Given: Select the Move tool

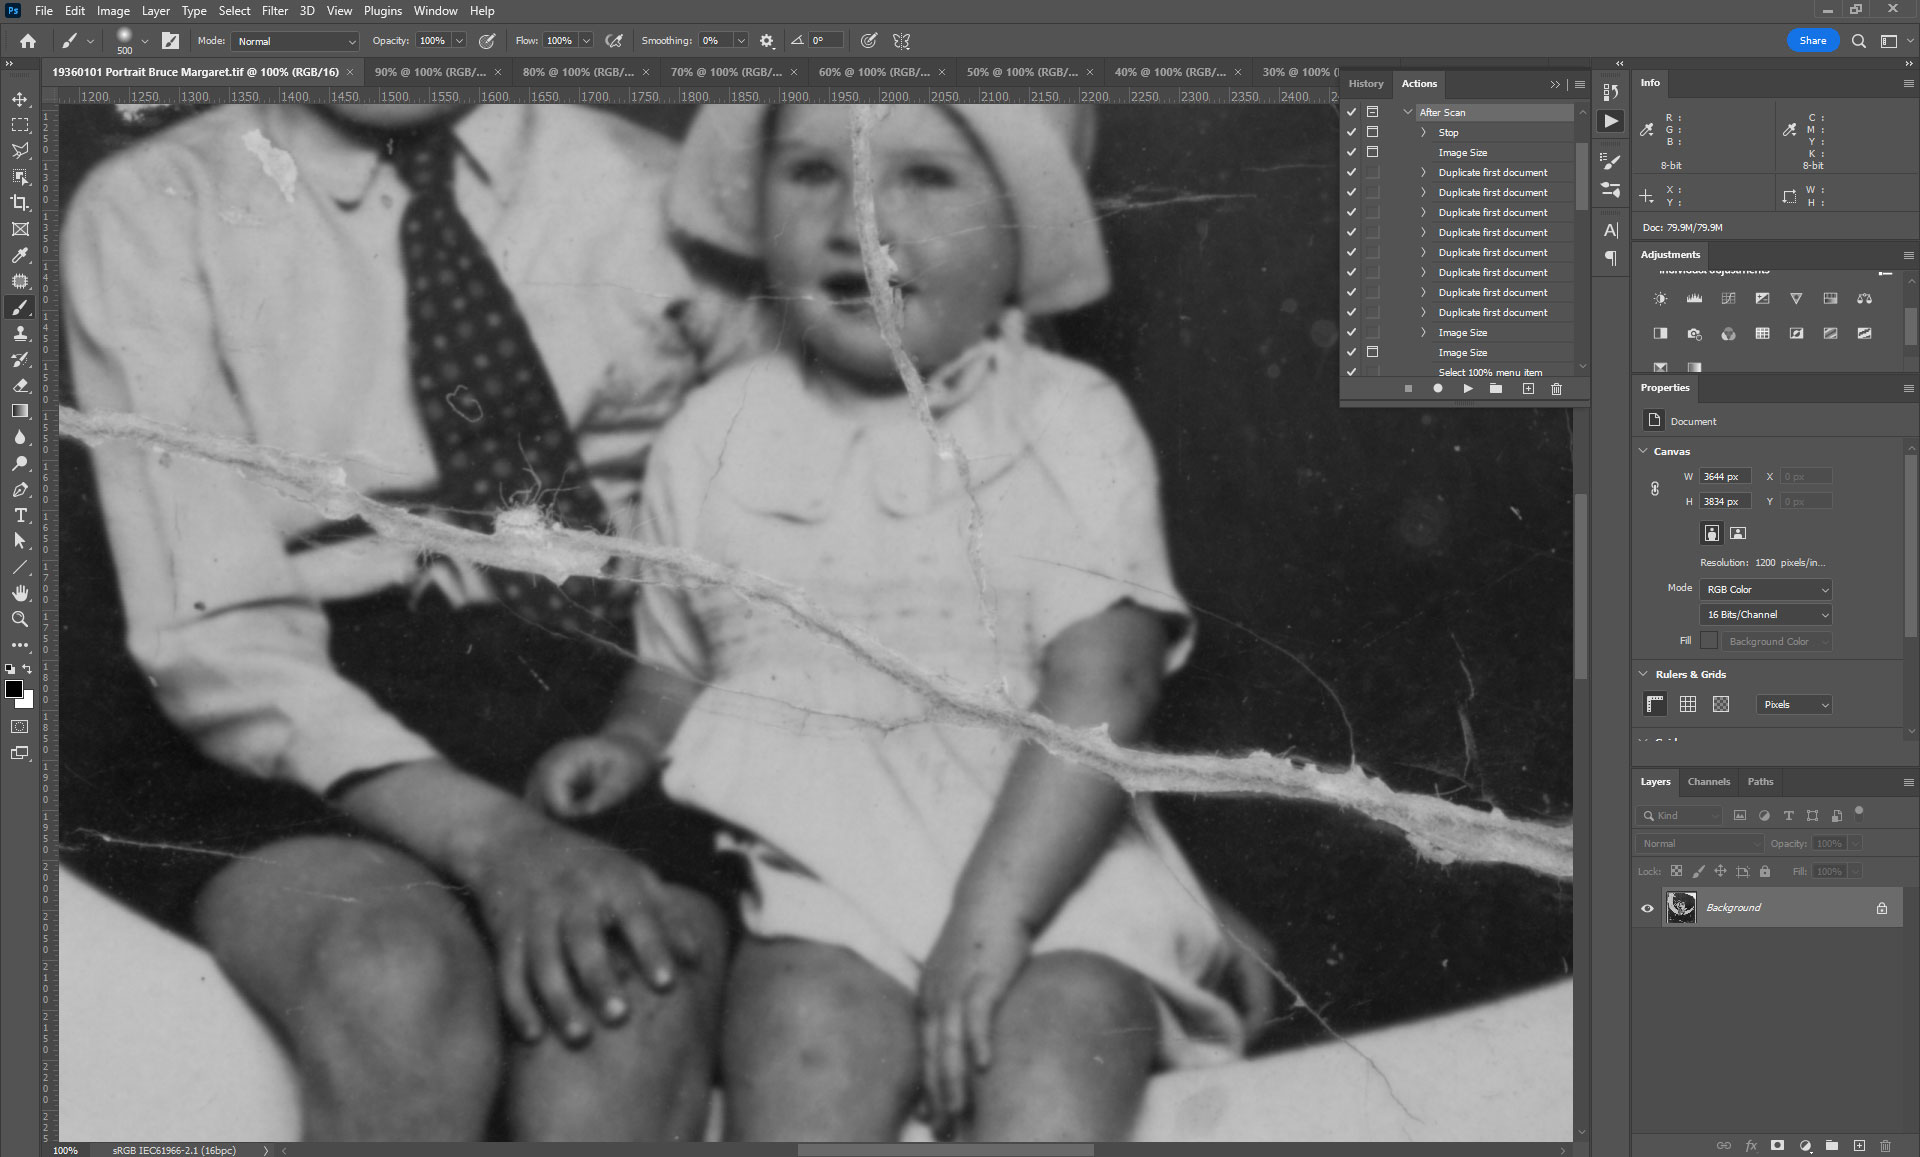Looking at the screenshot, I should click(x=20, y=99).
